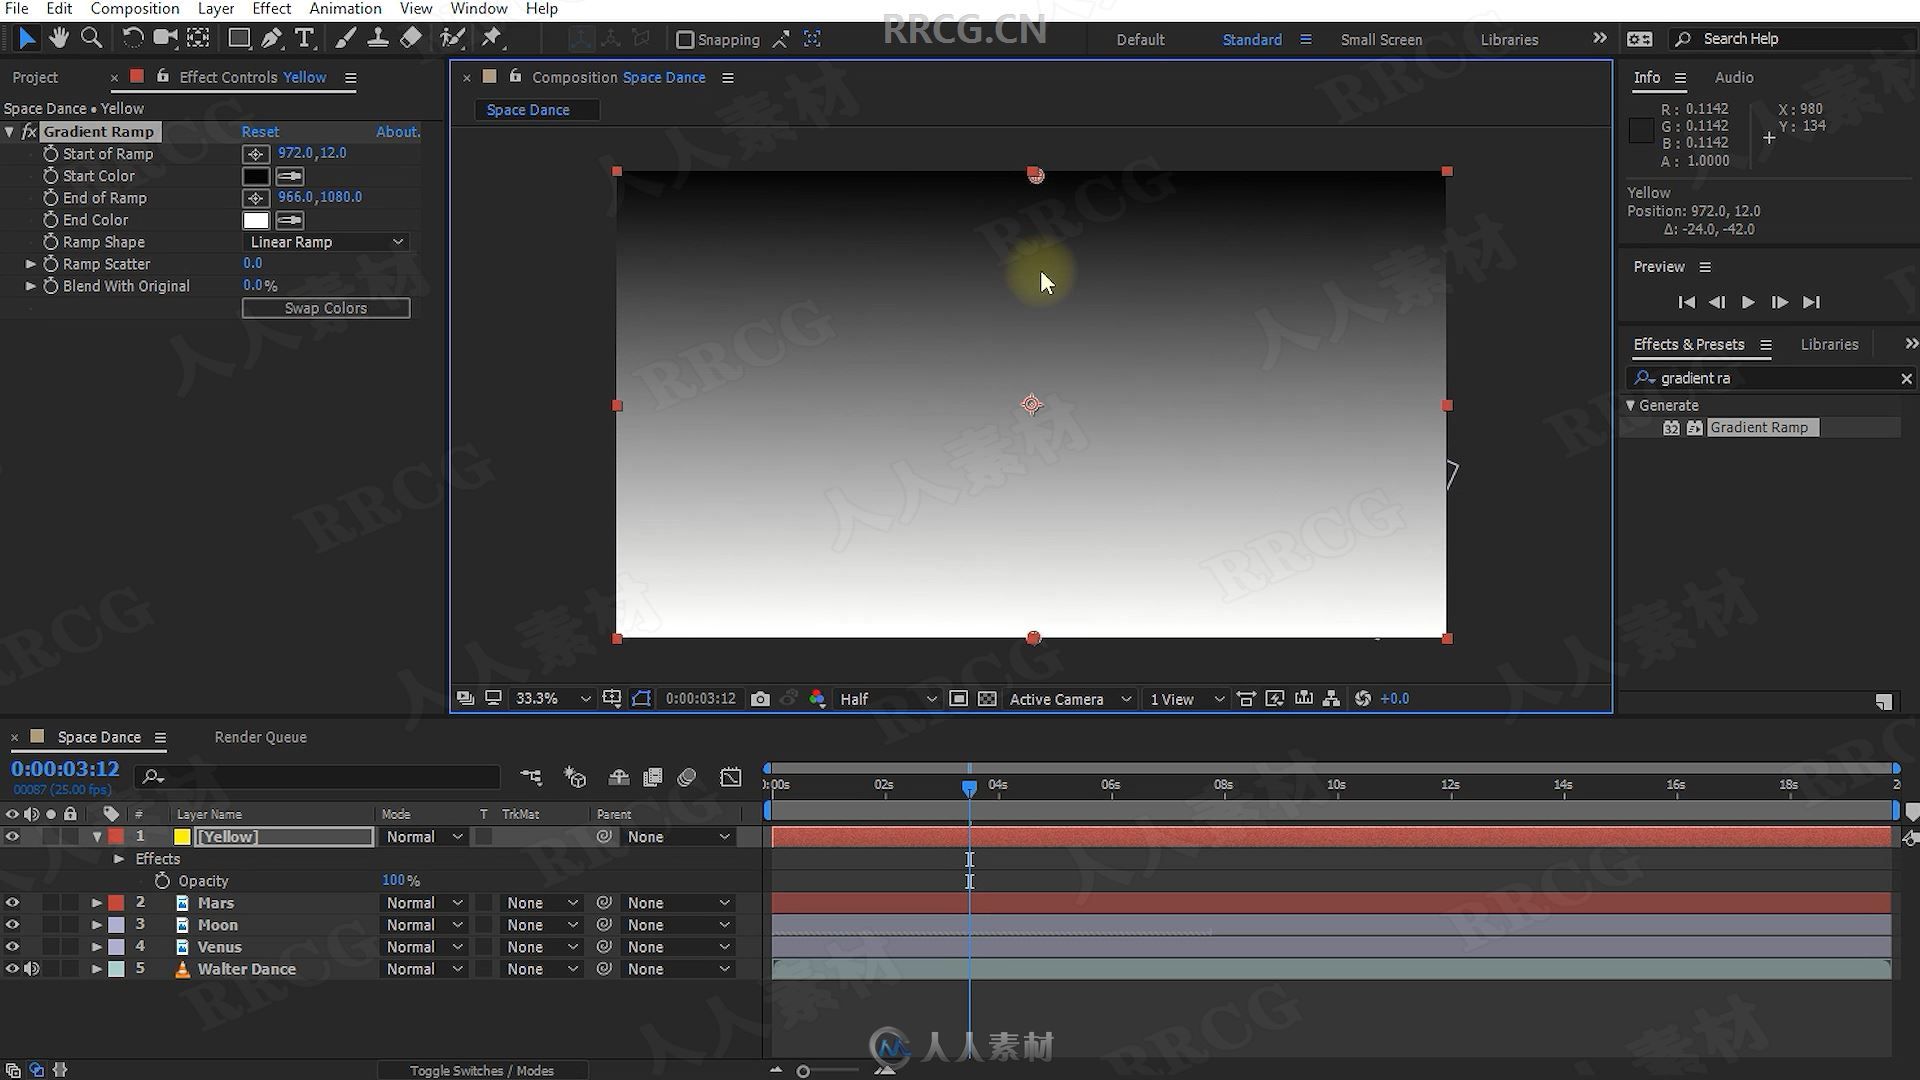This screenshot has width=1920, height=1080.
Task: Toggle visibility of the Moon layer
Action: pos(12,924)
